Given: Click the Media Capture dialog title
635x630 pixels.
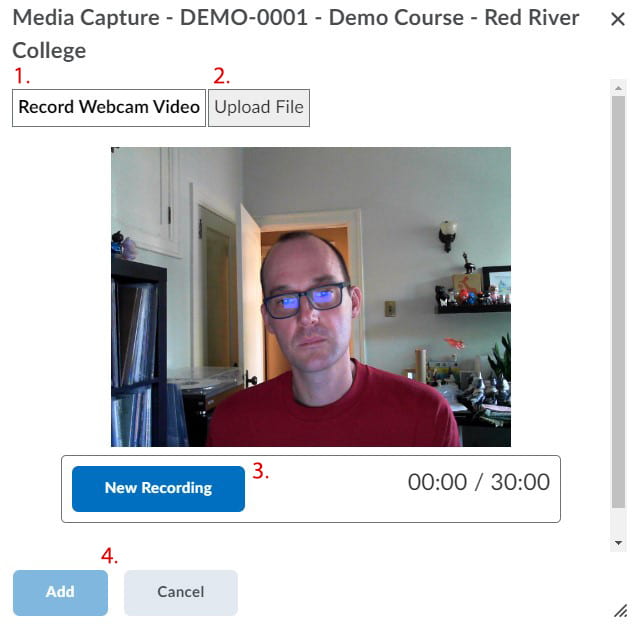Looking at the screenshot, I should pos(296,19).
